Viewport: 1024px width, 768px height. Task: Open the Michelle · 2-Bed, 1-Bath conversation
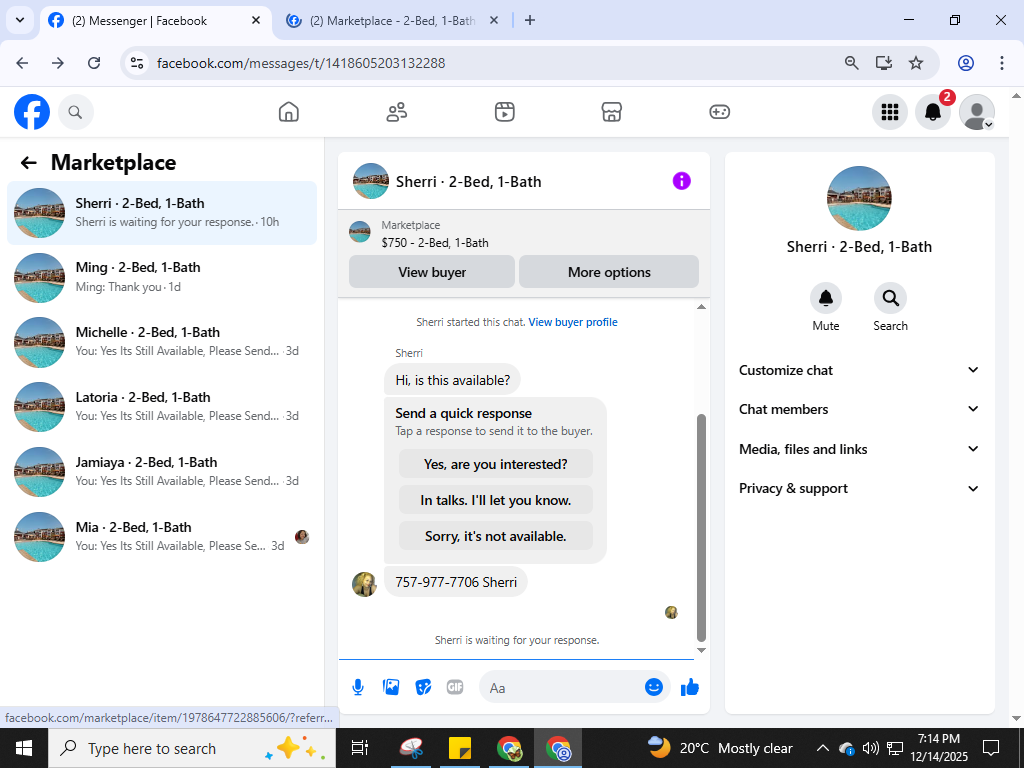(x=162, y=342)
